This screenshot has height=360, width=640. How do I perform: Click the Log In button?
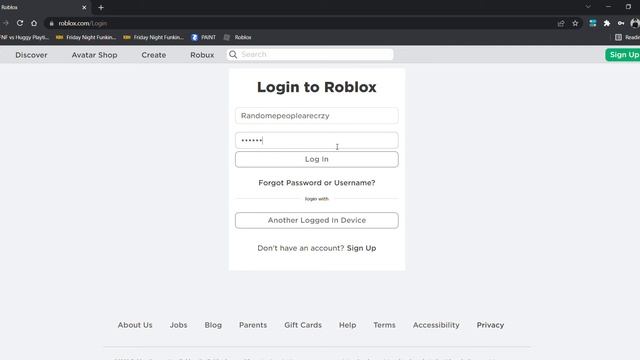click(317, 159)
